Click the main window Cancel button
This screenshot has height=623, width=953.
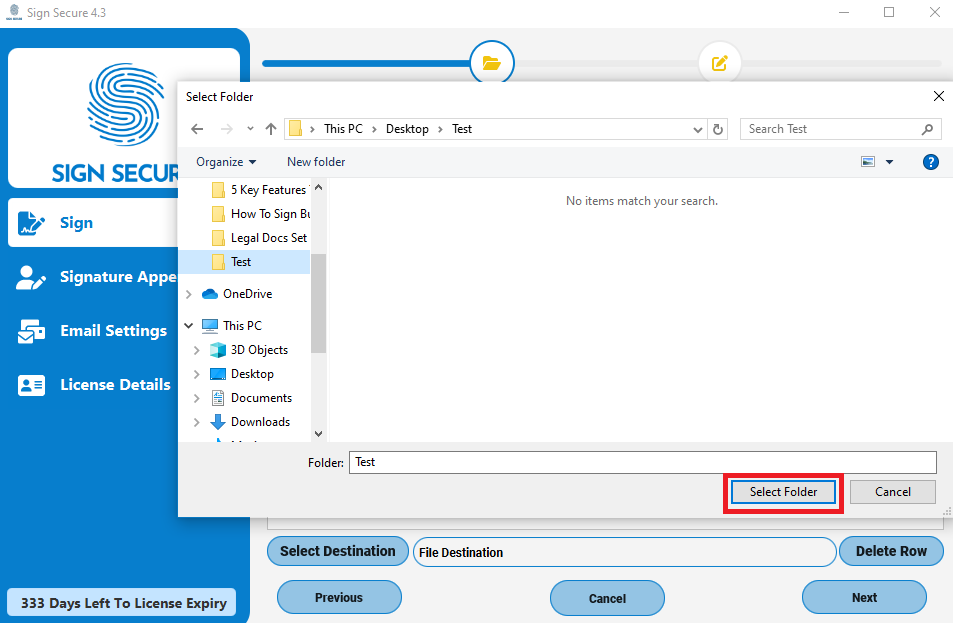pyautogui.click(x=607, y=598)
